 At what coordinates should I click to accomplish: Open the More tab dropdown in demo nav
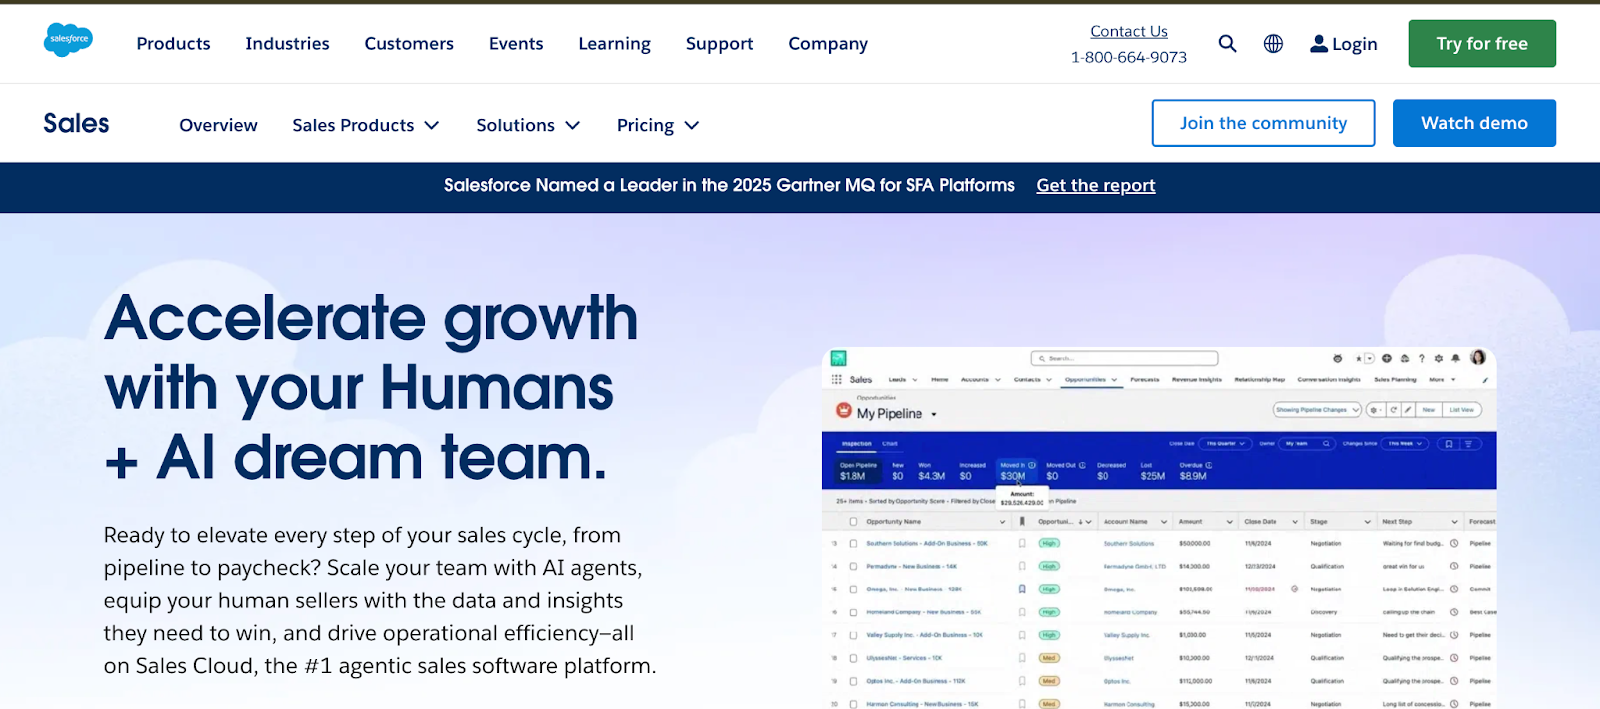(1442, 380)
